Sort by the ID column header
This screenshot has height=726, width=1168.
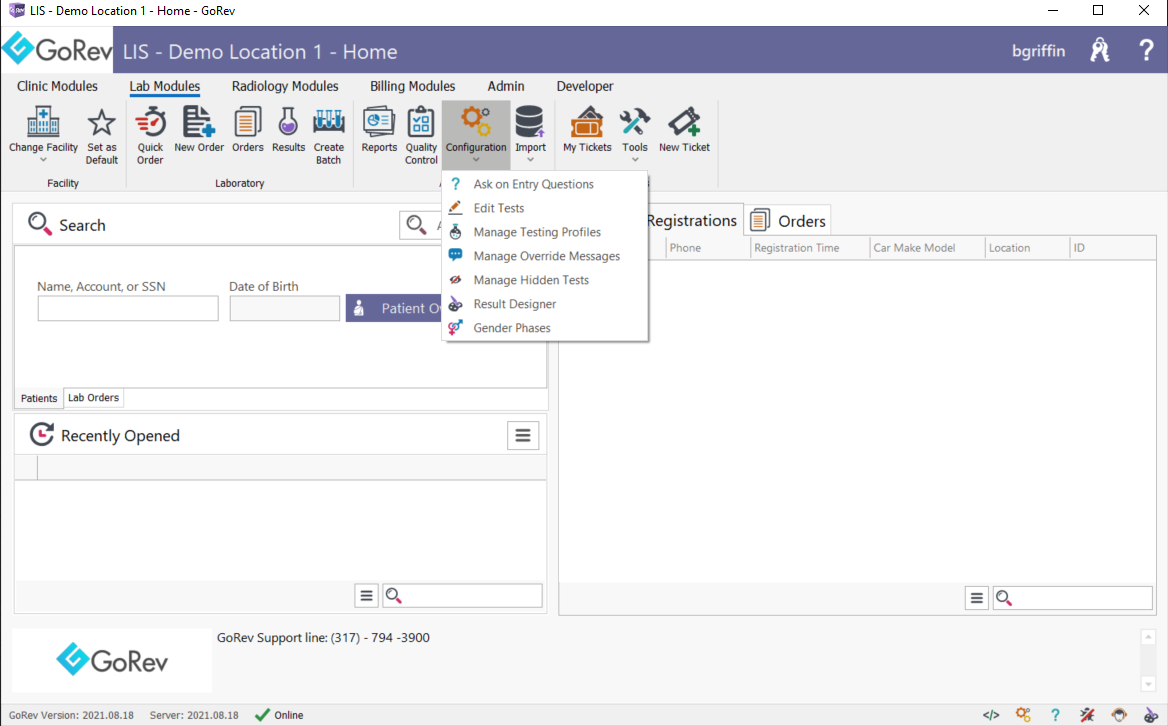[x=1113, y=248]
